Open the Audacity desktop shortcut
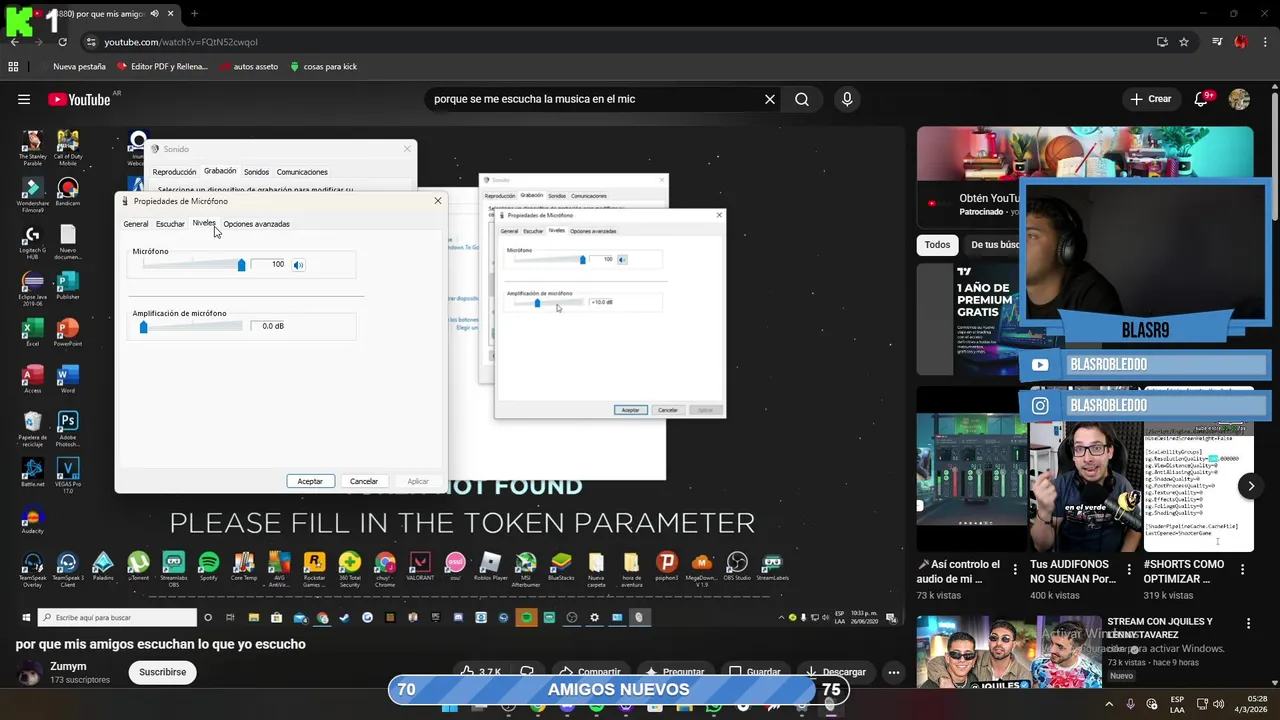This screenshot has height=720, width=1280. click(x=32, y=521)
